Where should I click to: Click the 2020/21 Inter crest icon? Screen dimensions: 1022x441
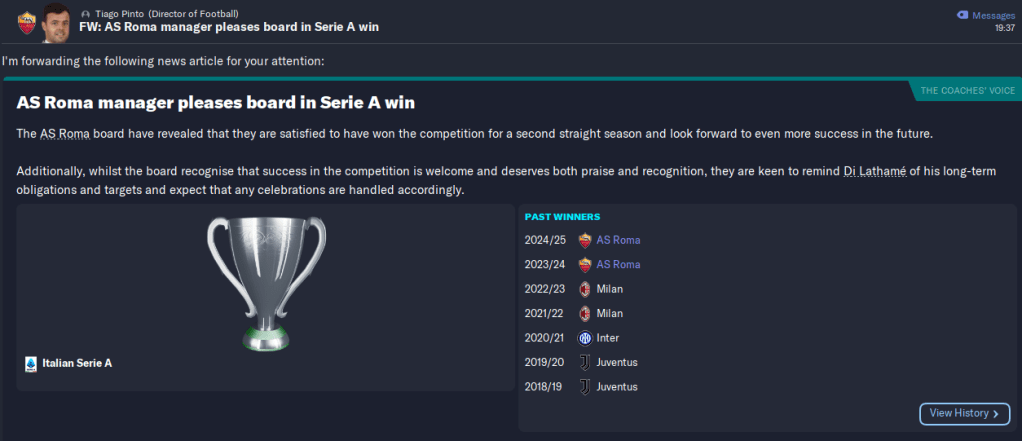(x=584, y=338)
